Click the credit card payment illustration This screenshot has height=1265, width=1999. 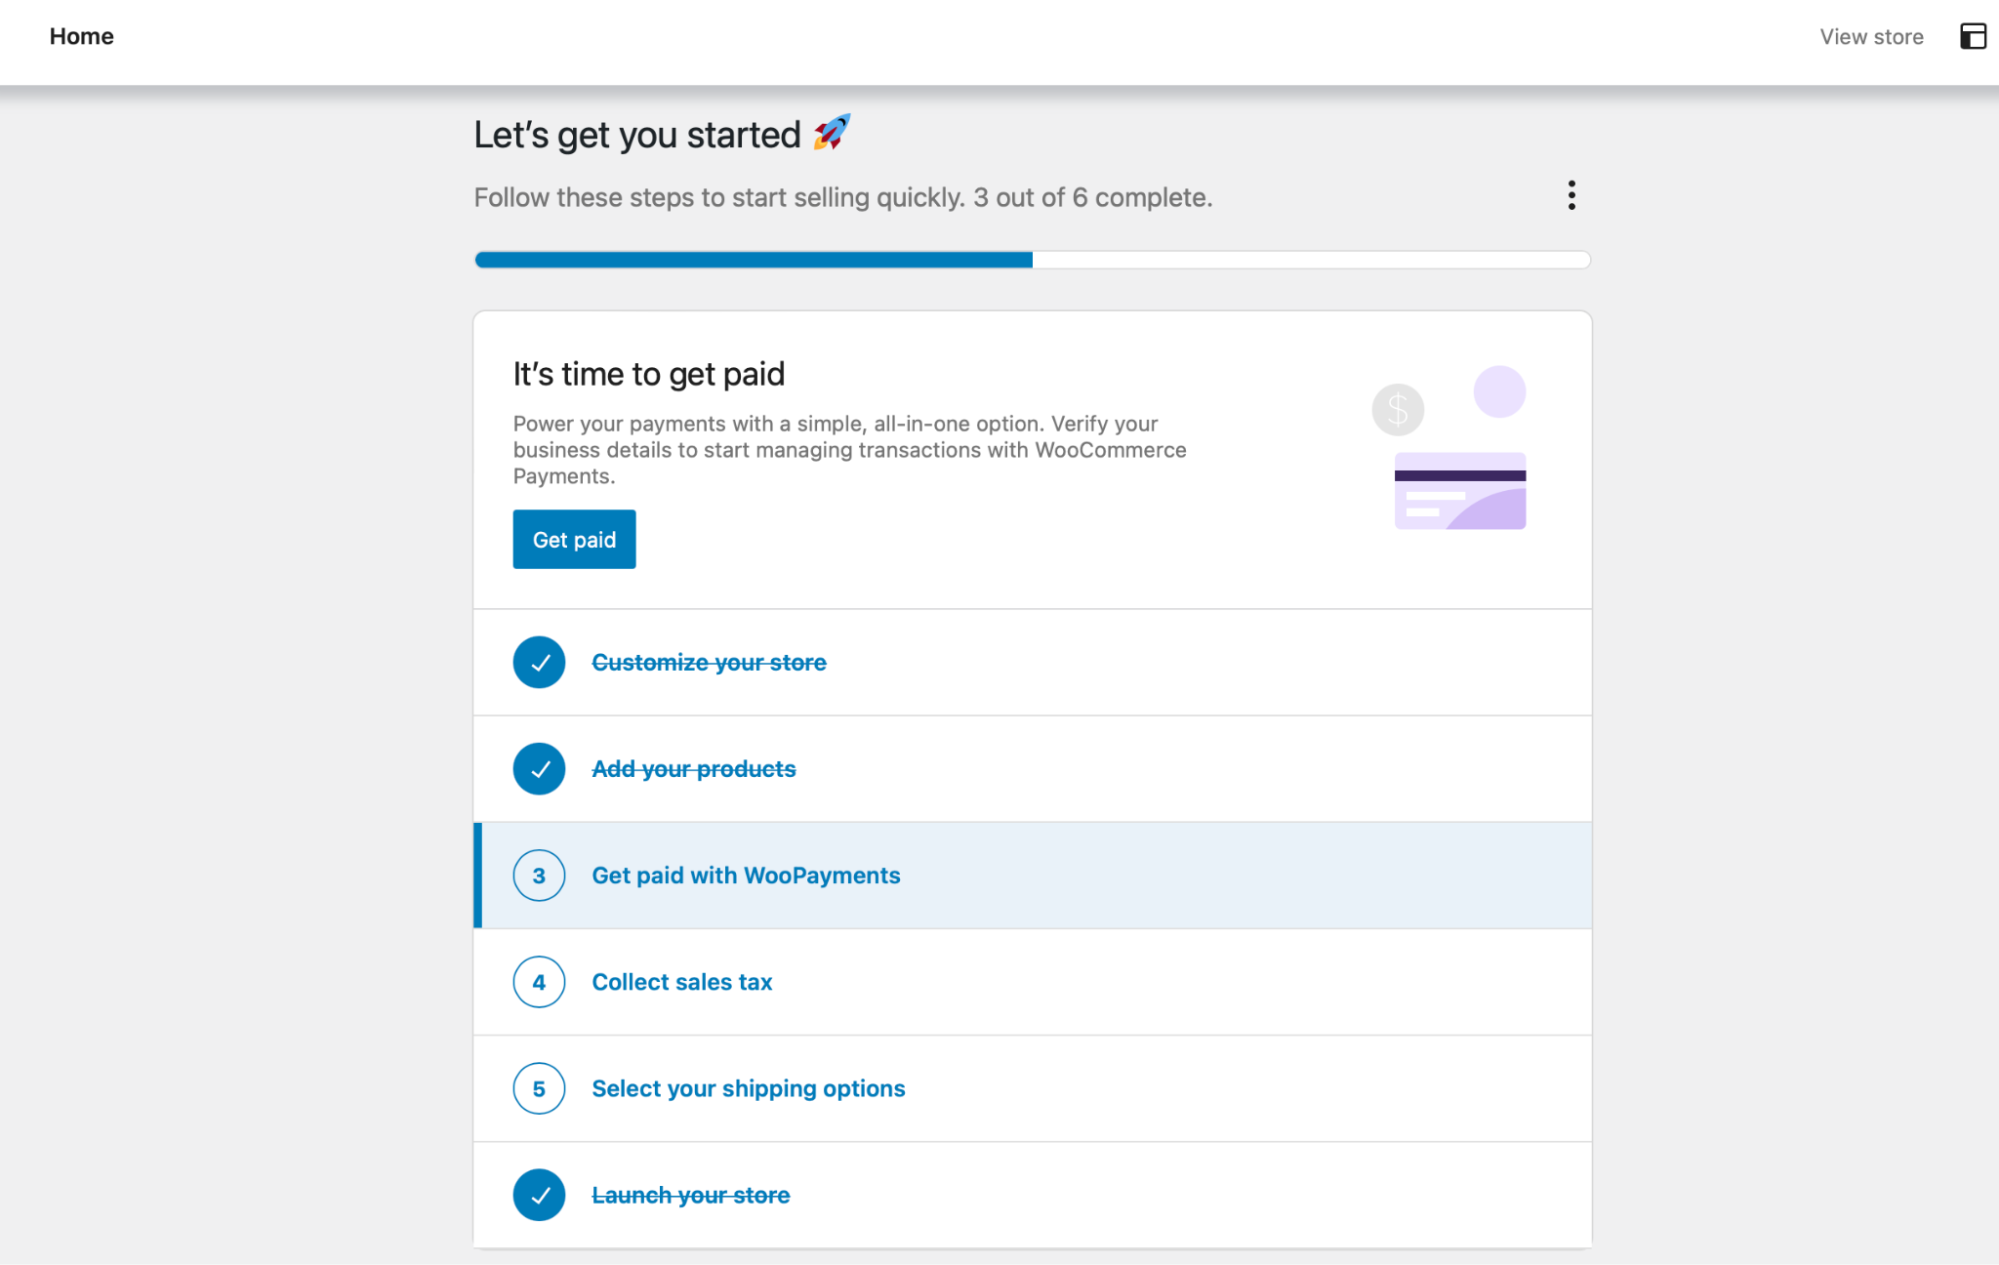pos(1449,448)
